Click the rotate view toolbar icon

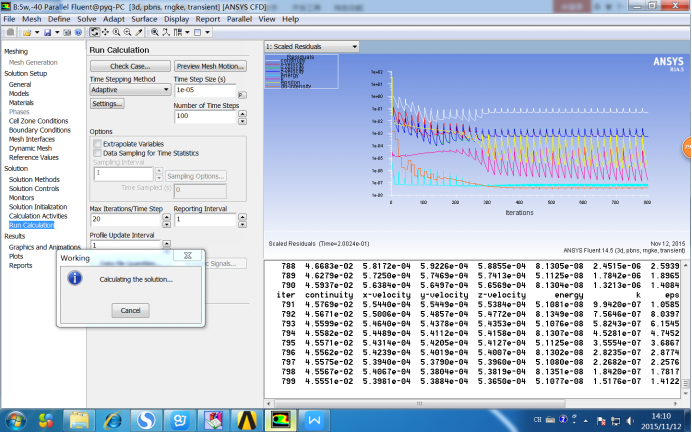[x=94, y=32]
